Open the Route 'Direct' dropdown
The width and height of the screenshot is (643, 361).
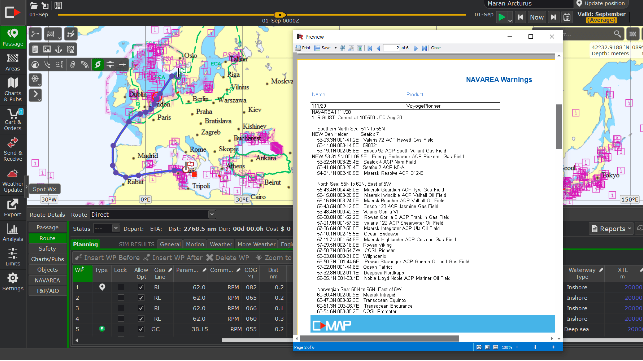click(x=212, y=215)
